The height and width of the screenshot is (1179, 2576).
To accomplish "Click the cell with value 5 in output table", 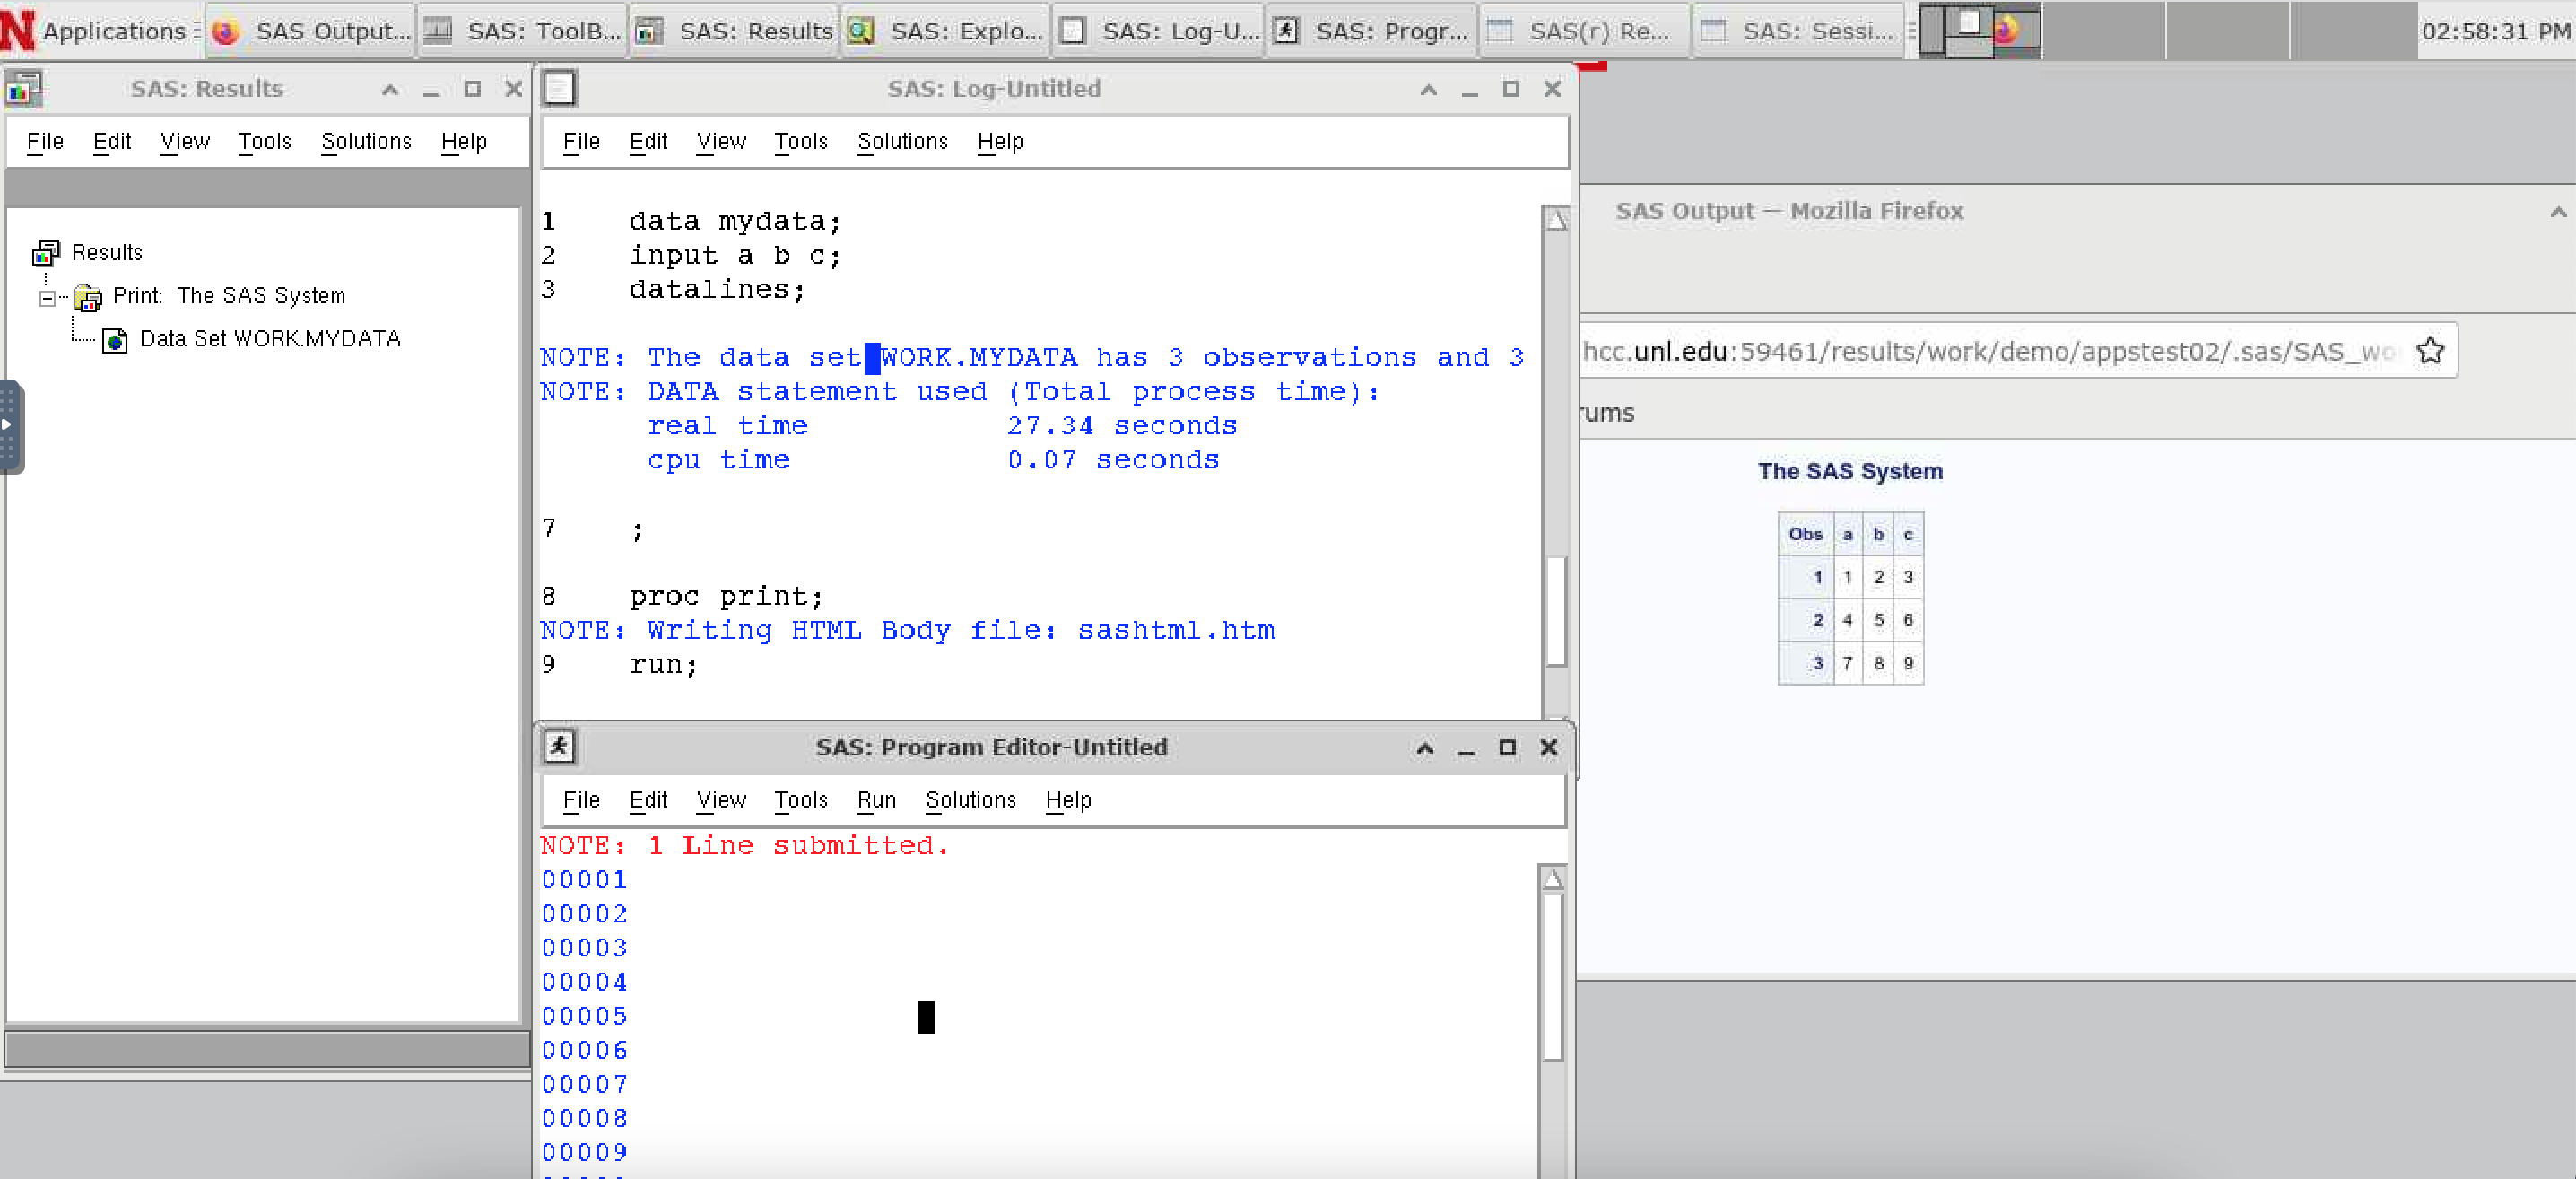I will (1878, 620).
